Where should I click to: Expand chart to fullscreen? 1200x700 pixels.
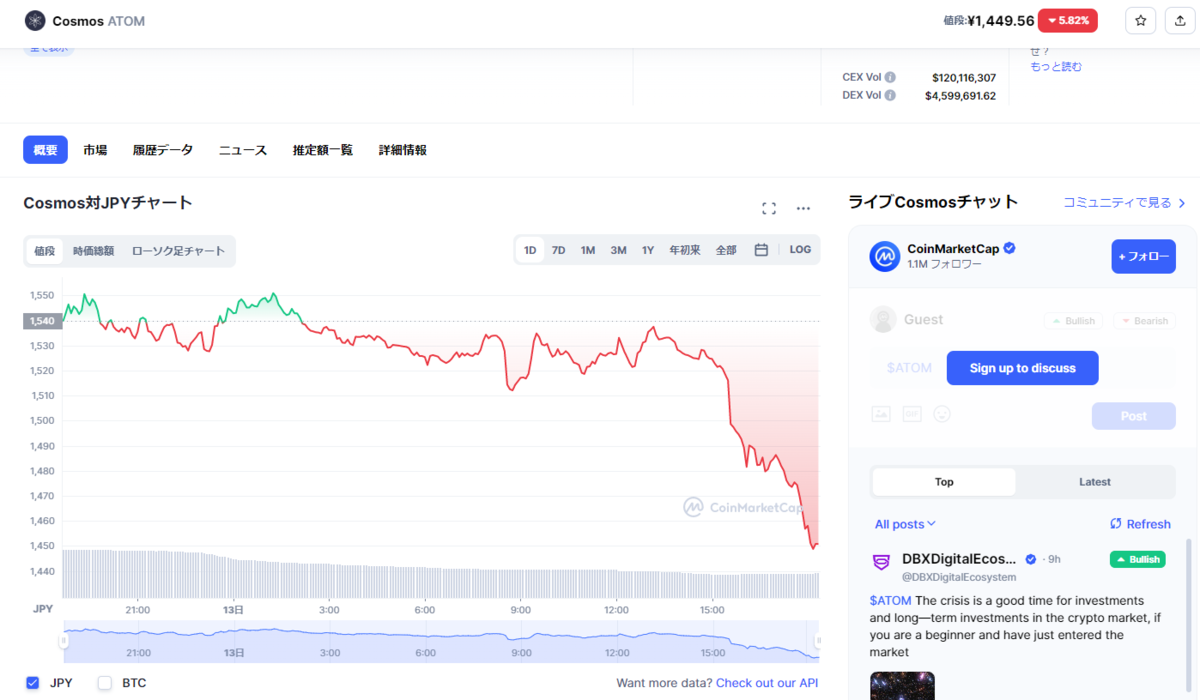point(769,208)
